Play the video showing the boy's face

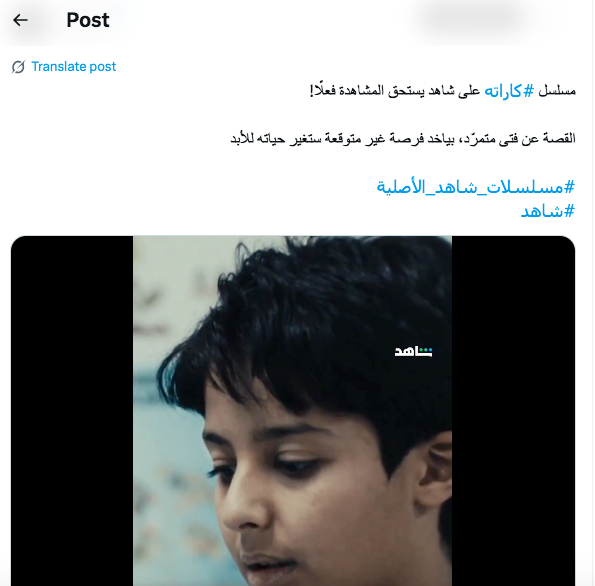click(x=292, y=411)
